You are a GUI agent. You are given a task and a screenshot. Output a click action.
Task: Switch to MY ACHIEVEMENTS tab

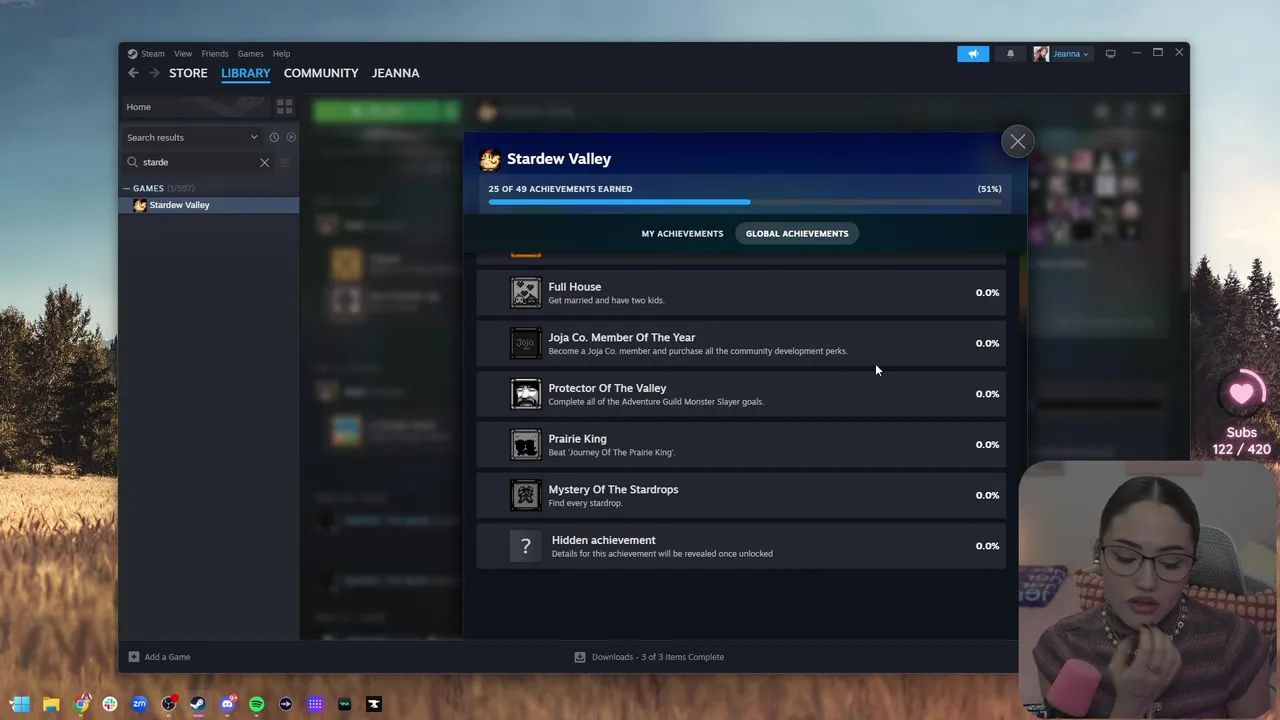tap(682, 234)
